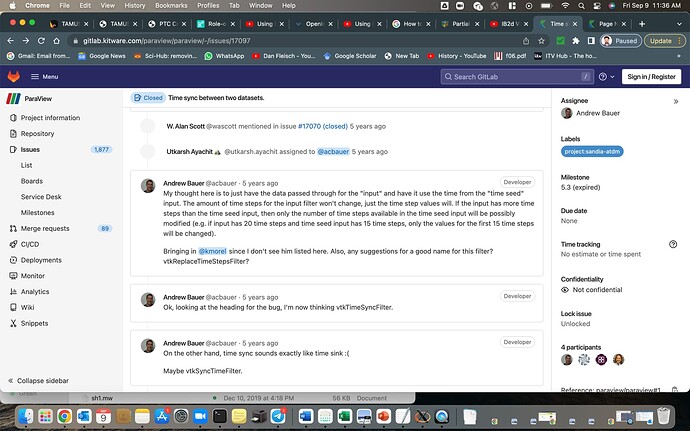Image resolution: width=690 pixels, height=431 pixels.
Task: Bookmark this page with the star
Action: [x=541, y=41]
